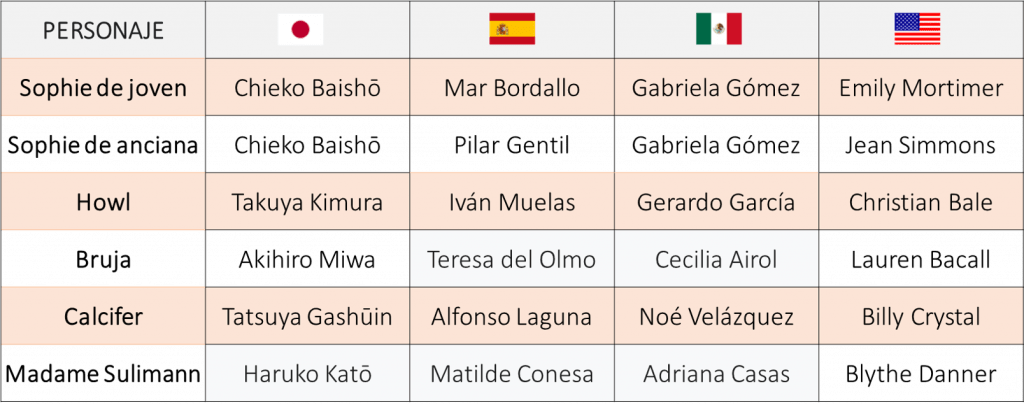Click the Bruja character cell

pos(103,259)
